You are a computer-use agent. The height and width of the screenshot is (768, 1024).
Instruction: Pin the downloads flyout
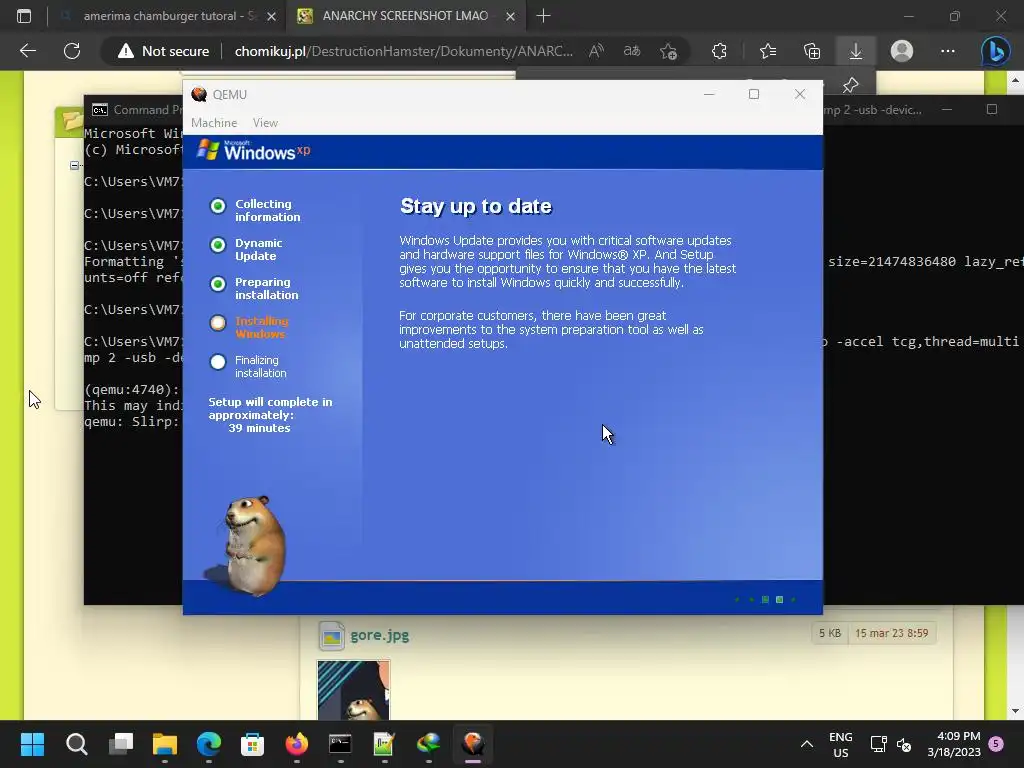click(850, 85)
